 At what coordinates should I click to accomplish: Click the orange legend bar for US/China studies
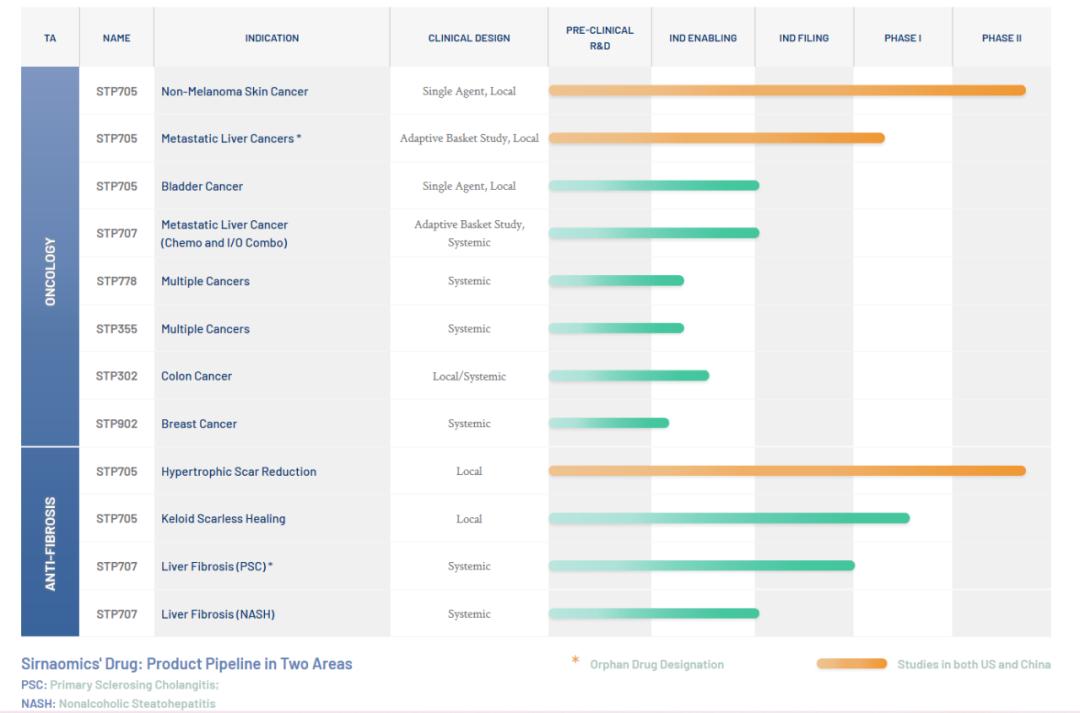(x=851, y=664)
